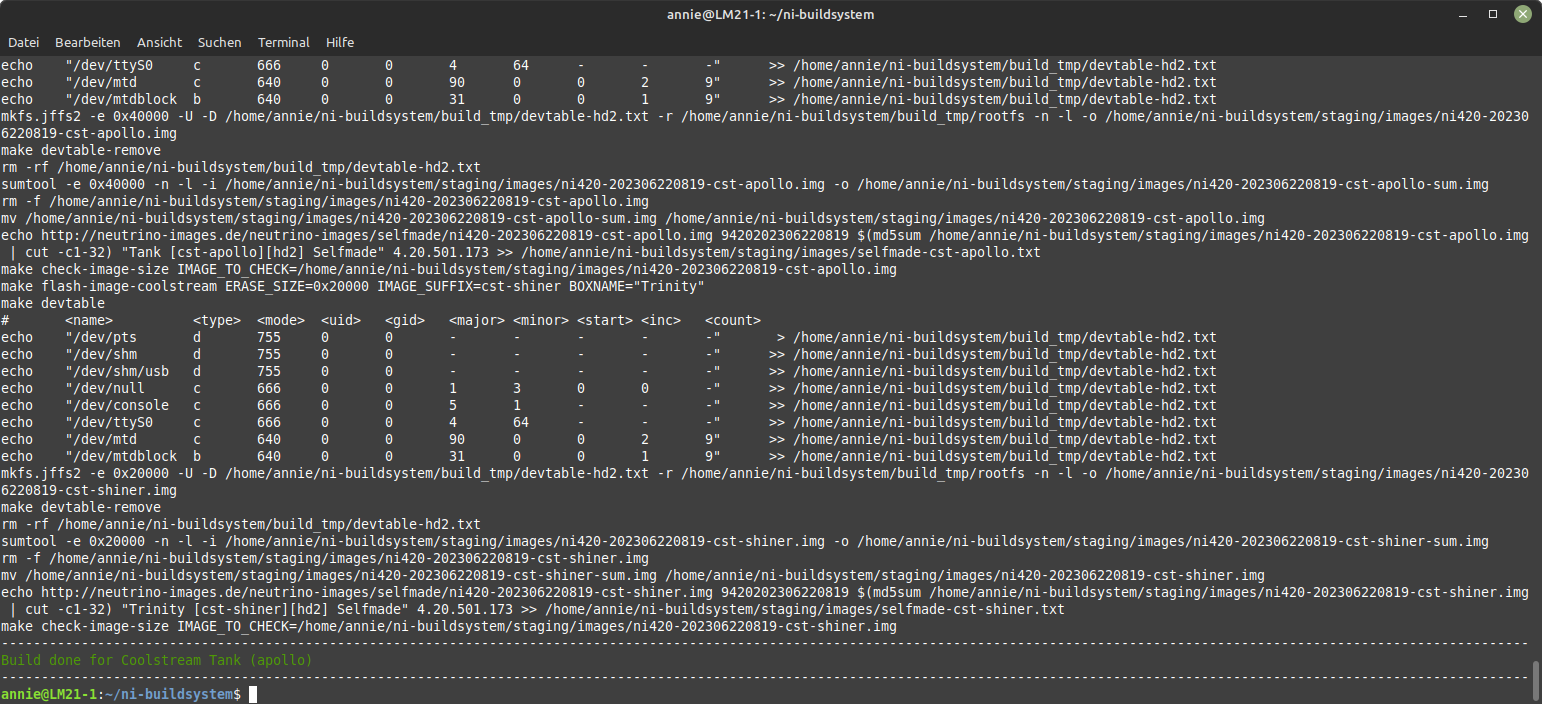Open the Hilfe menu
The height and width of the screenshot is (704, 1542).
click(340, 43)
